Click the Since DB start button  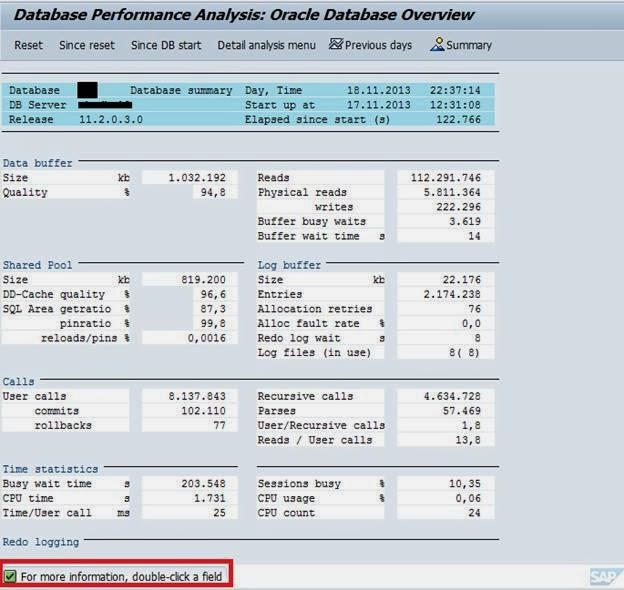coord(166,45)
